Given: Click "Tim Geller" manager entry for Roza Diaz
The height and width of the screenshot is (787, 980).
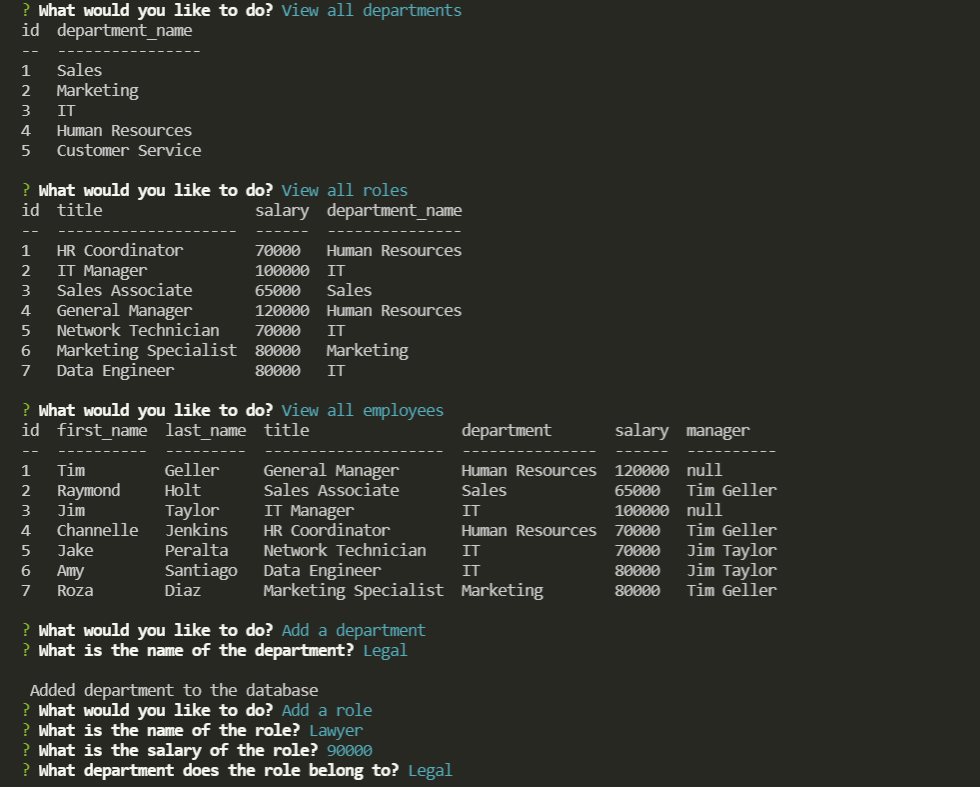Looking at the screenshot, I should pos(731,590).
